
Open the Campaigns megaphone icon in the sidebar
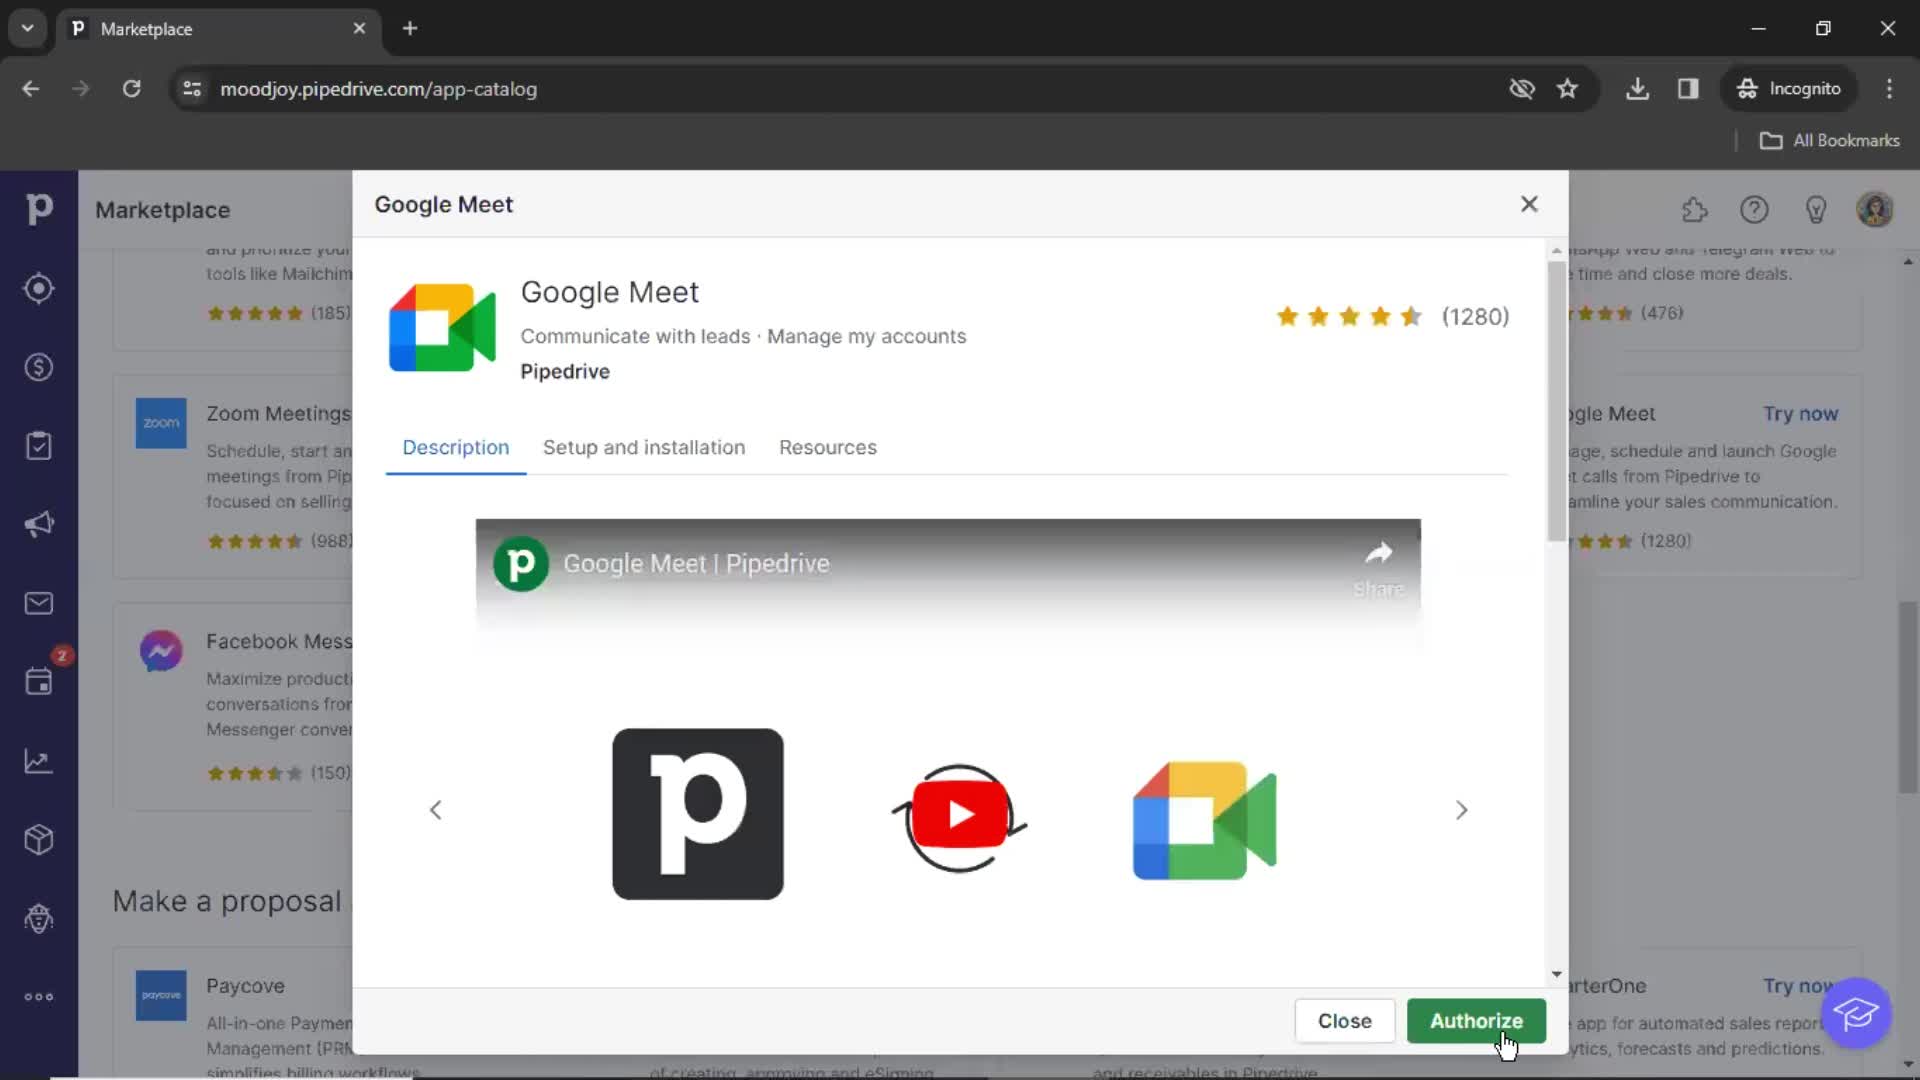click(39, 525)
